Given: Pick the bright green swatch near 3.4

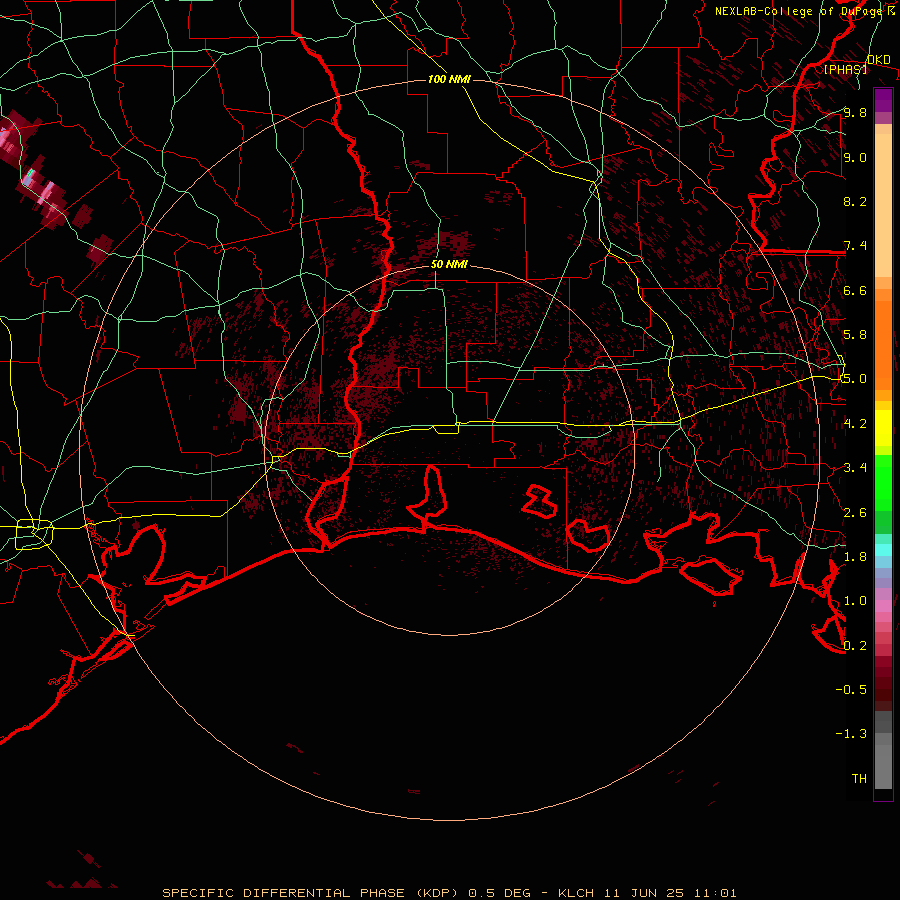Looking at the screenshot, I should pos(883,482).
